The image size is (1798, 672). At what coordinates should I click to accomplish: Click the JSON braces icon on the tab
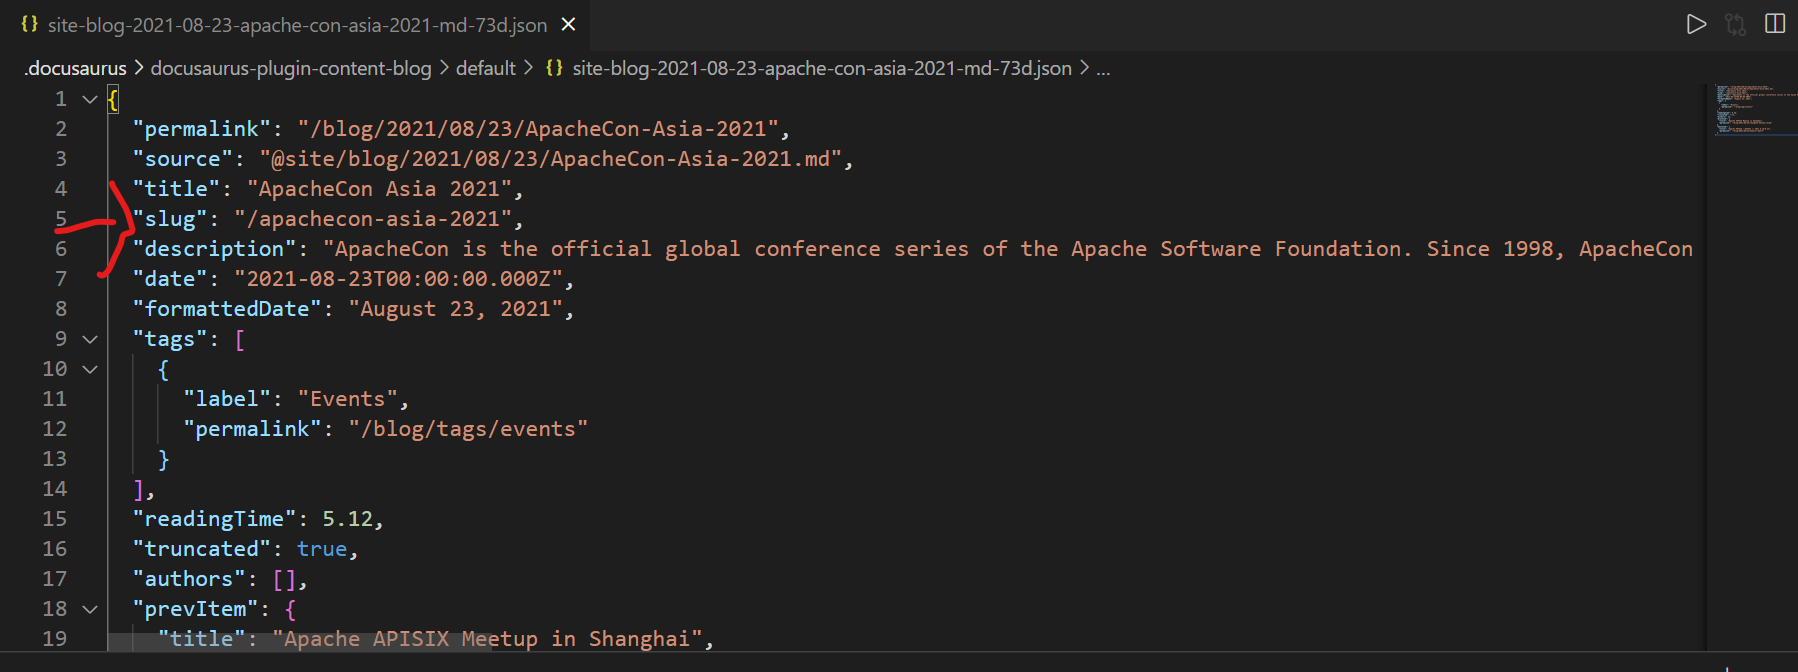[29, 24]
